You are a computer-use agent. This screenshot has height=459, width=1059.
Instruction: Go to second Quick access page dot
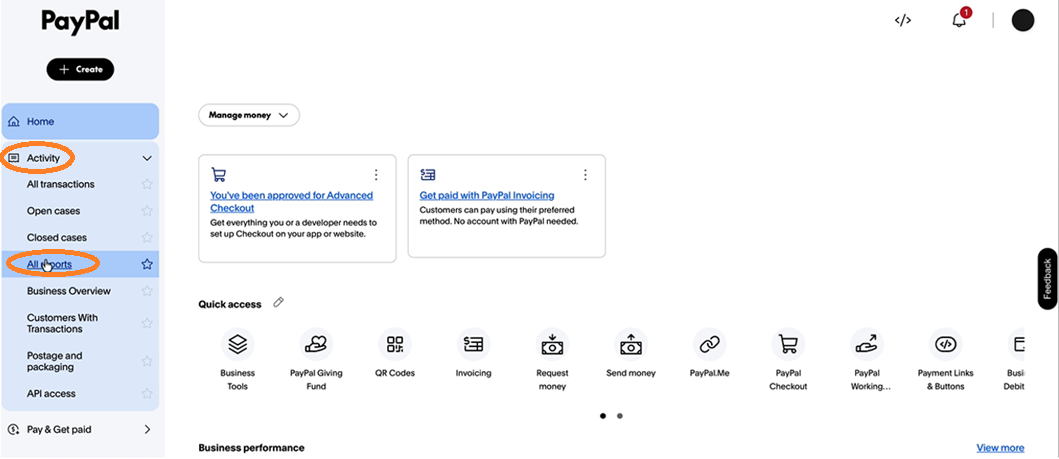(x=619, y=416)
